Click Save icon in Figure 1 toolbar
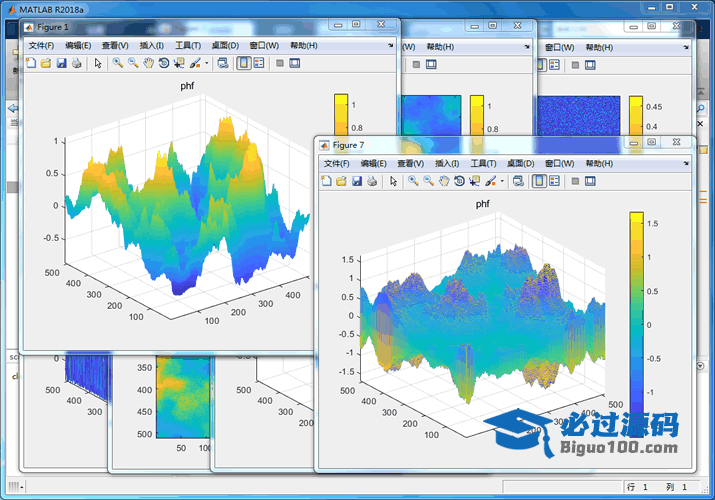Image resolution: width=715 pixels, height=500 pixels. pyautogui.click(x=62, y=63)
